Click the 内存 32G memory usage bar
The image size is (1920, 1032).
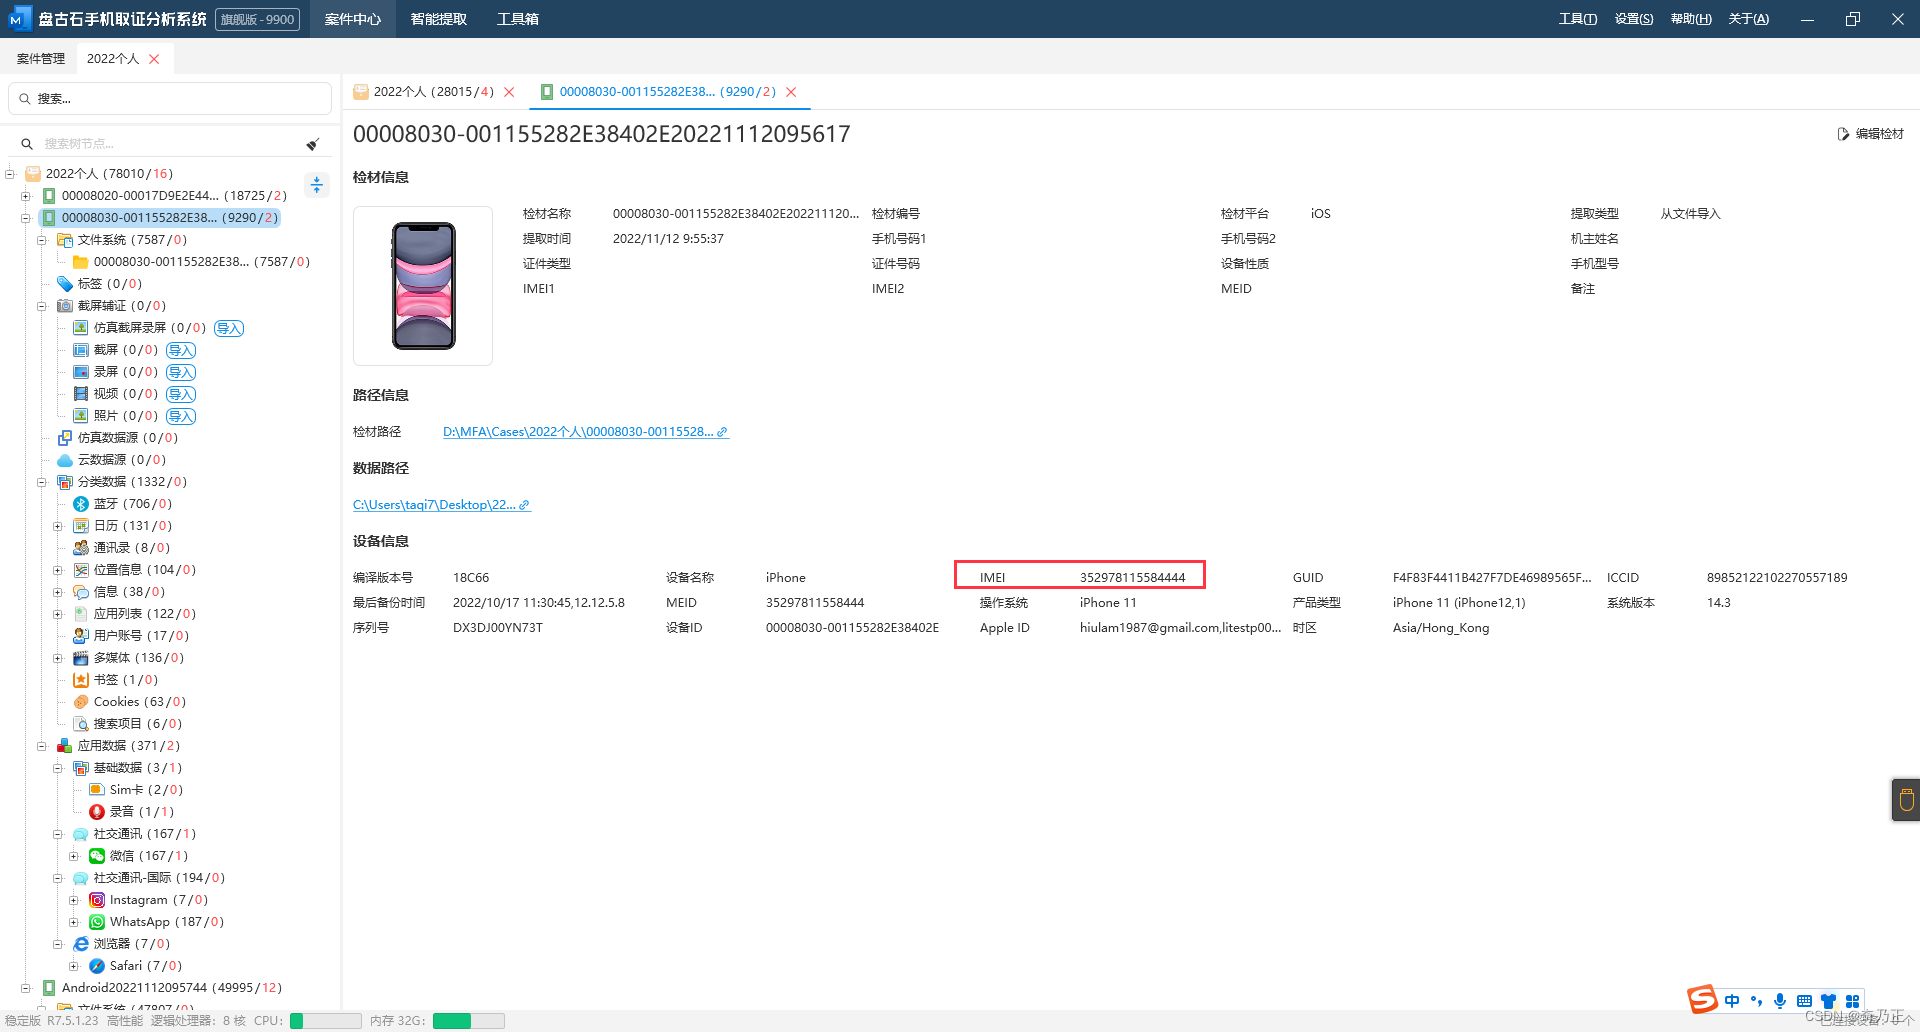click(468, 1021)
